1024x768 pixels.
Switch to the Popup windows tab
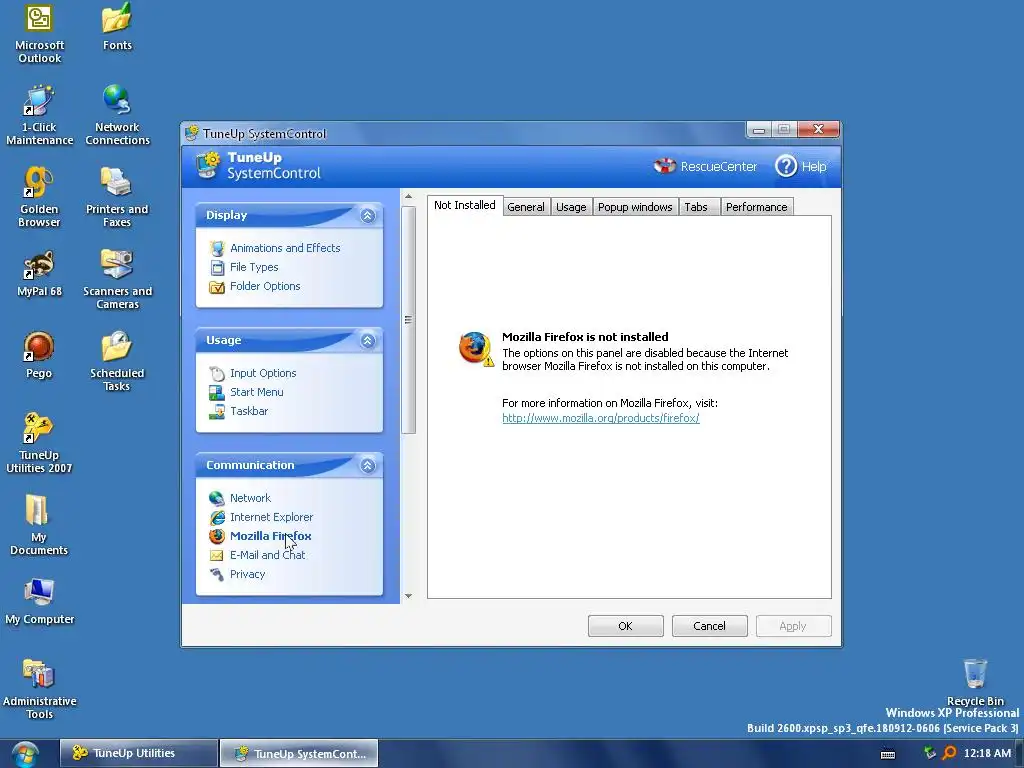click(x=635, y=207)
